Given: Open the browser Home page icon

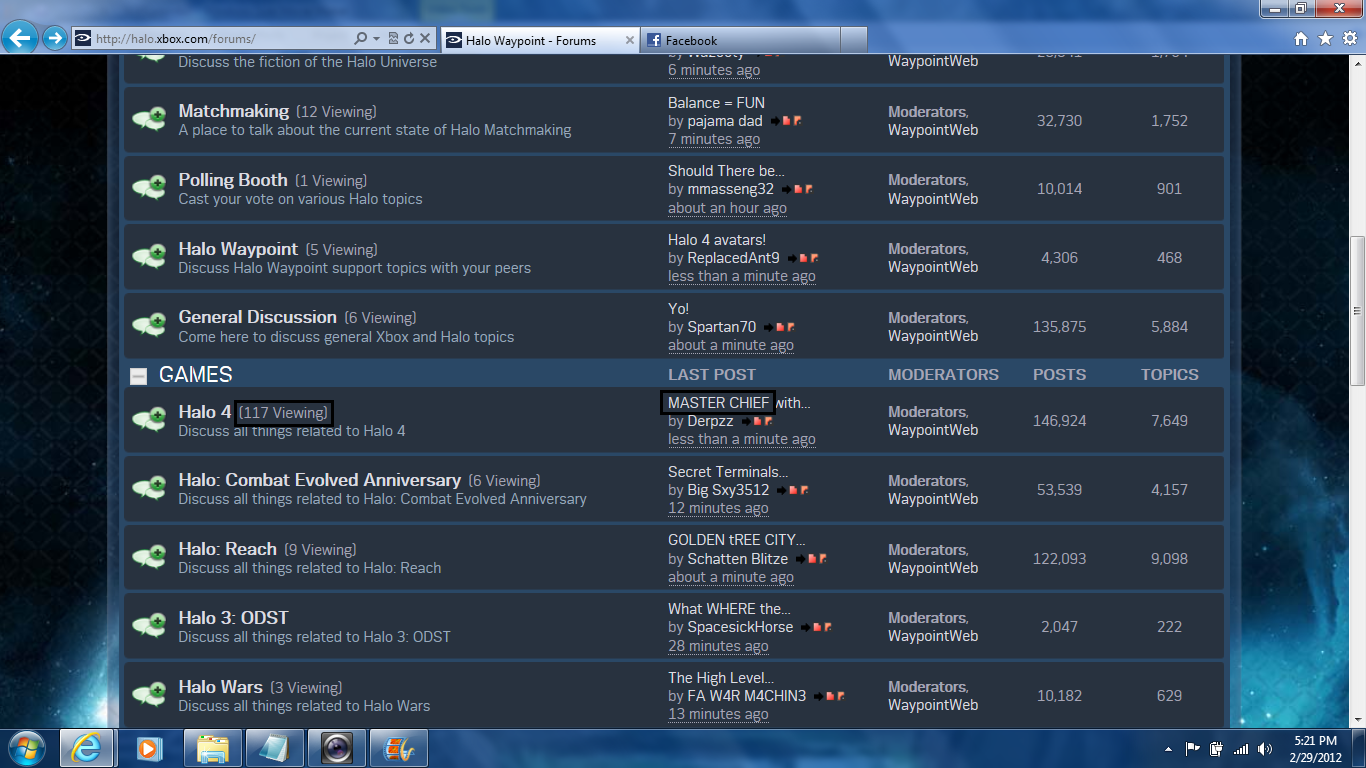Looking at the screenshot, I should pyautogui.click(x=1301, y=39).
